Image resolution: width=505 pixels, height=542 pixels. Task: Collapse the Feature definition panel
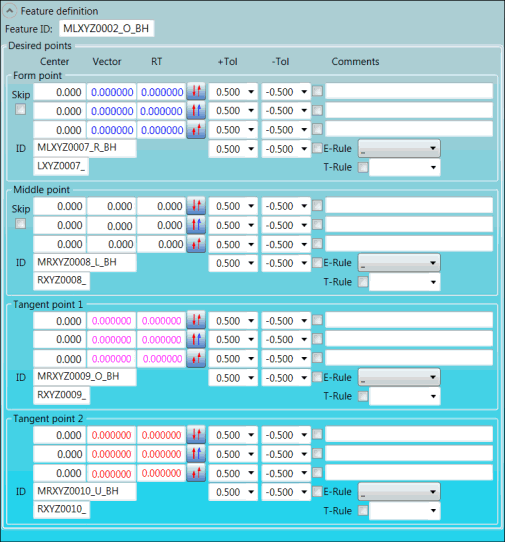pos(10,11)
